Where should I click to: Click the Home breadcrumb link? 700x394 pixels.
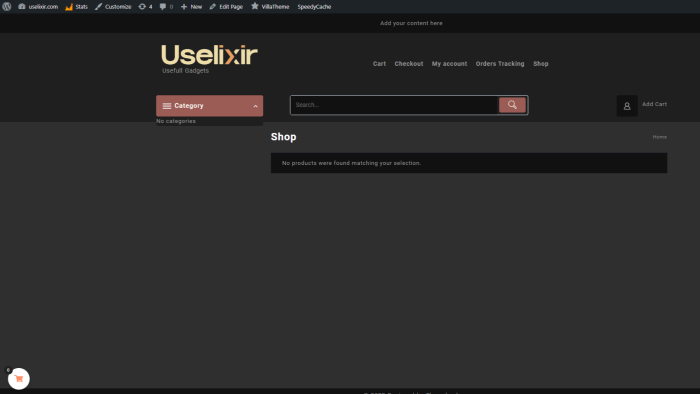(x=659, y=137)
